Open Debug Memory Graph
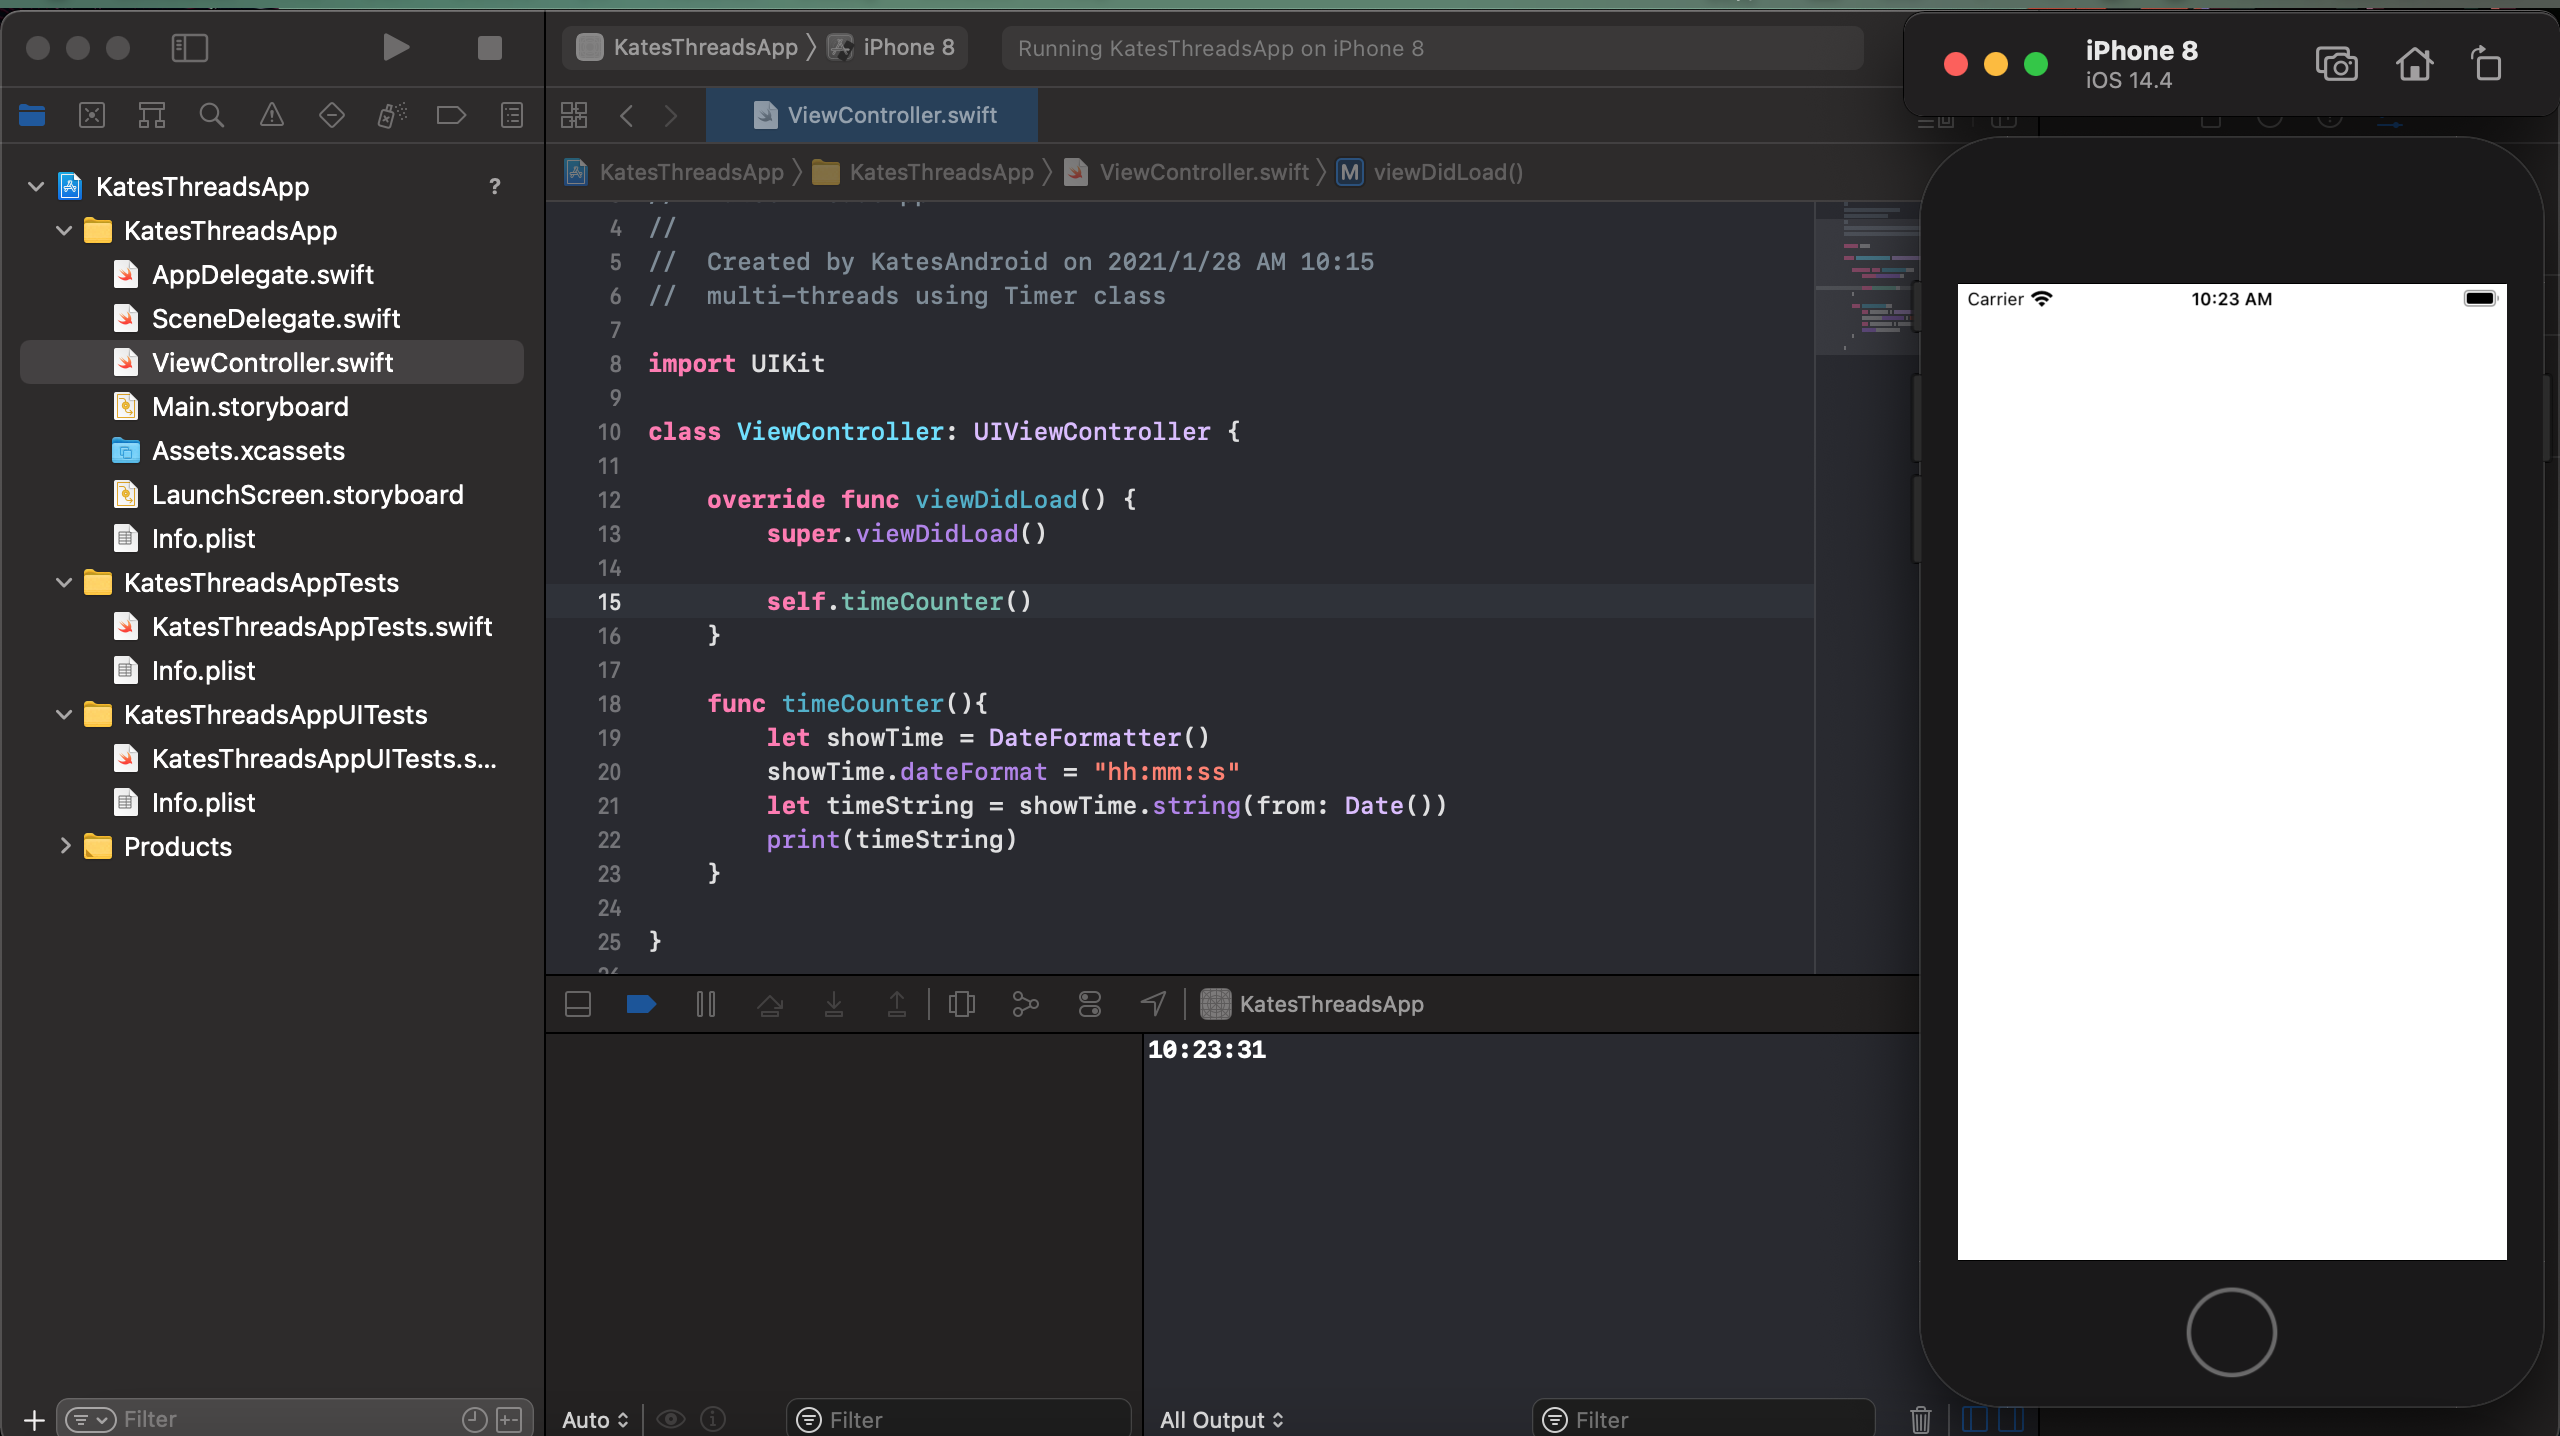This screenshot has width=2560, height=1436. 1026,1004
